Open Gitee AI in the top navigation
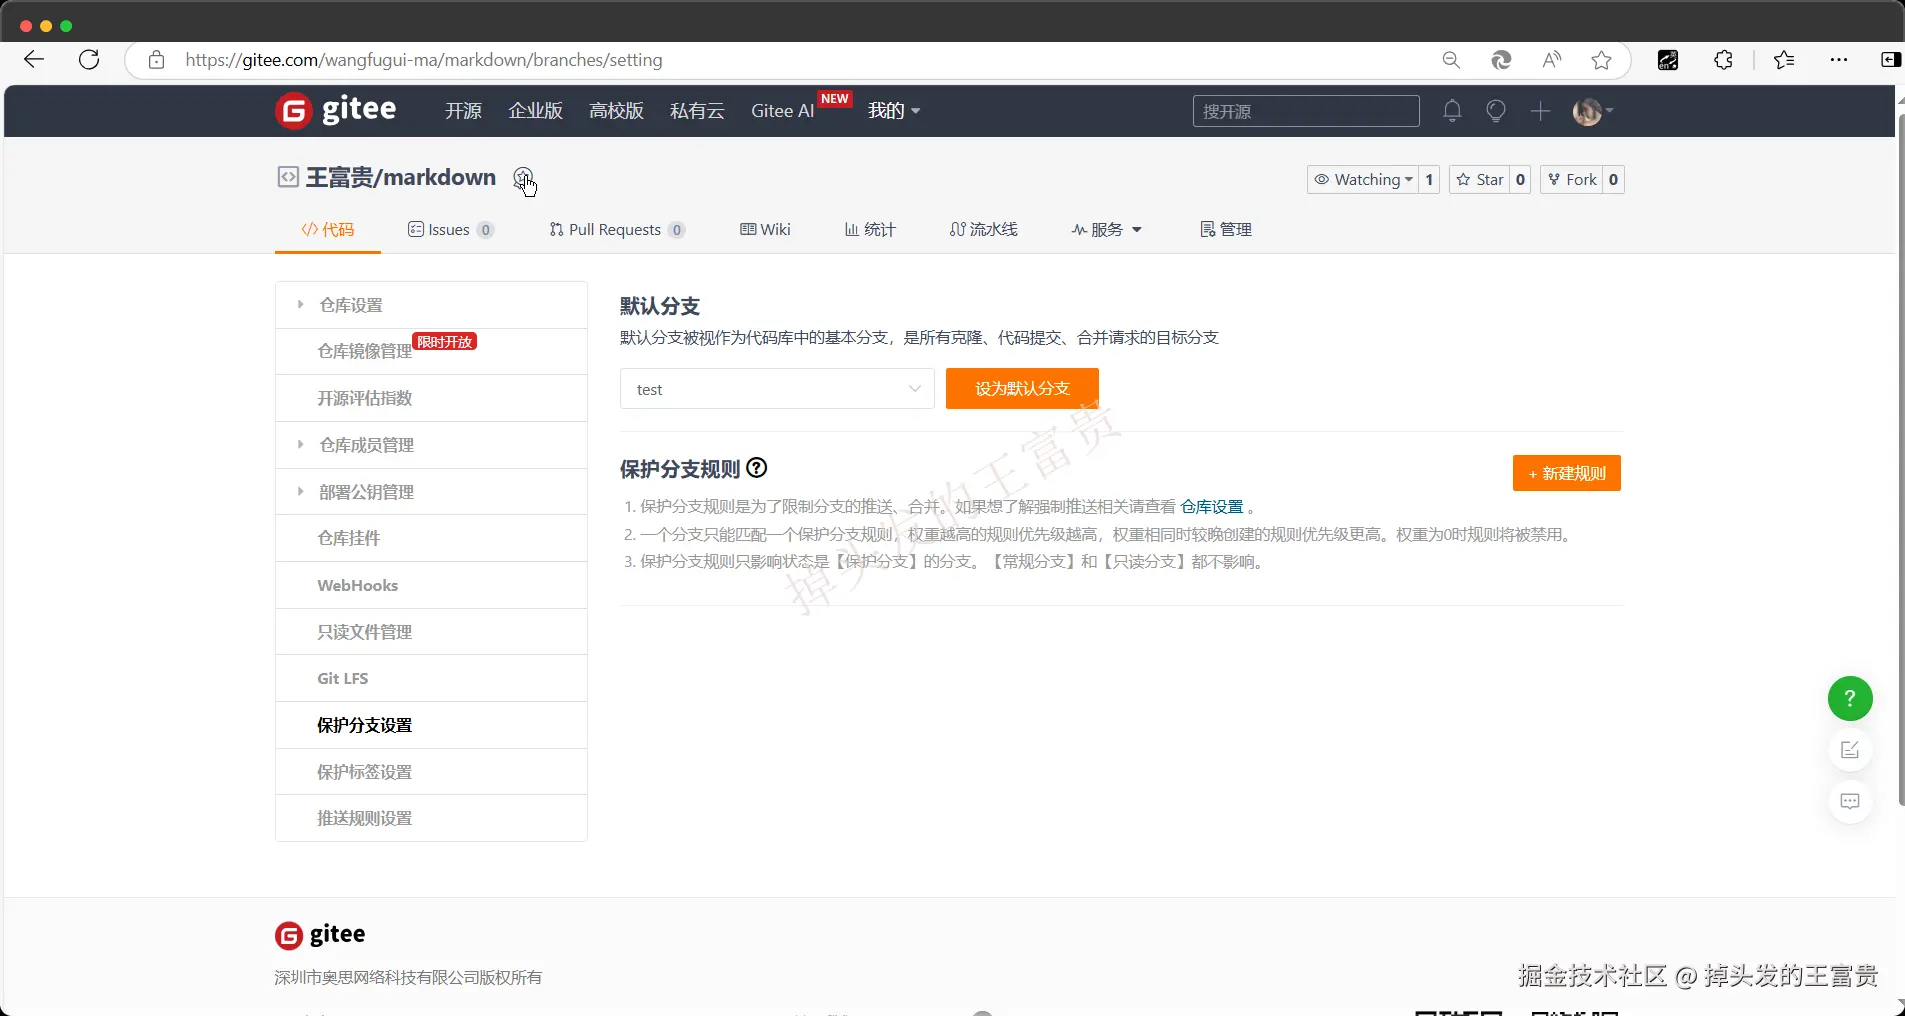 pos(783,111)
